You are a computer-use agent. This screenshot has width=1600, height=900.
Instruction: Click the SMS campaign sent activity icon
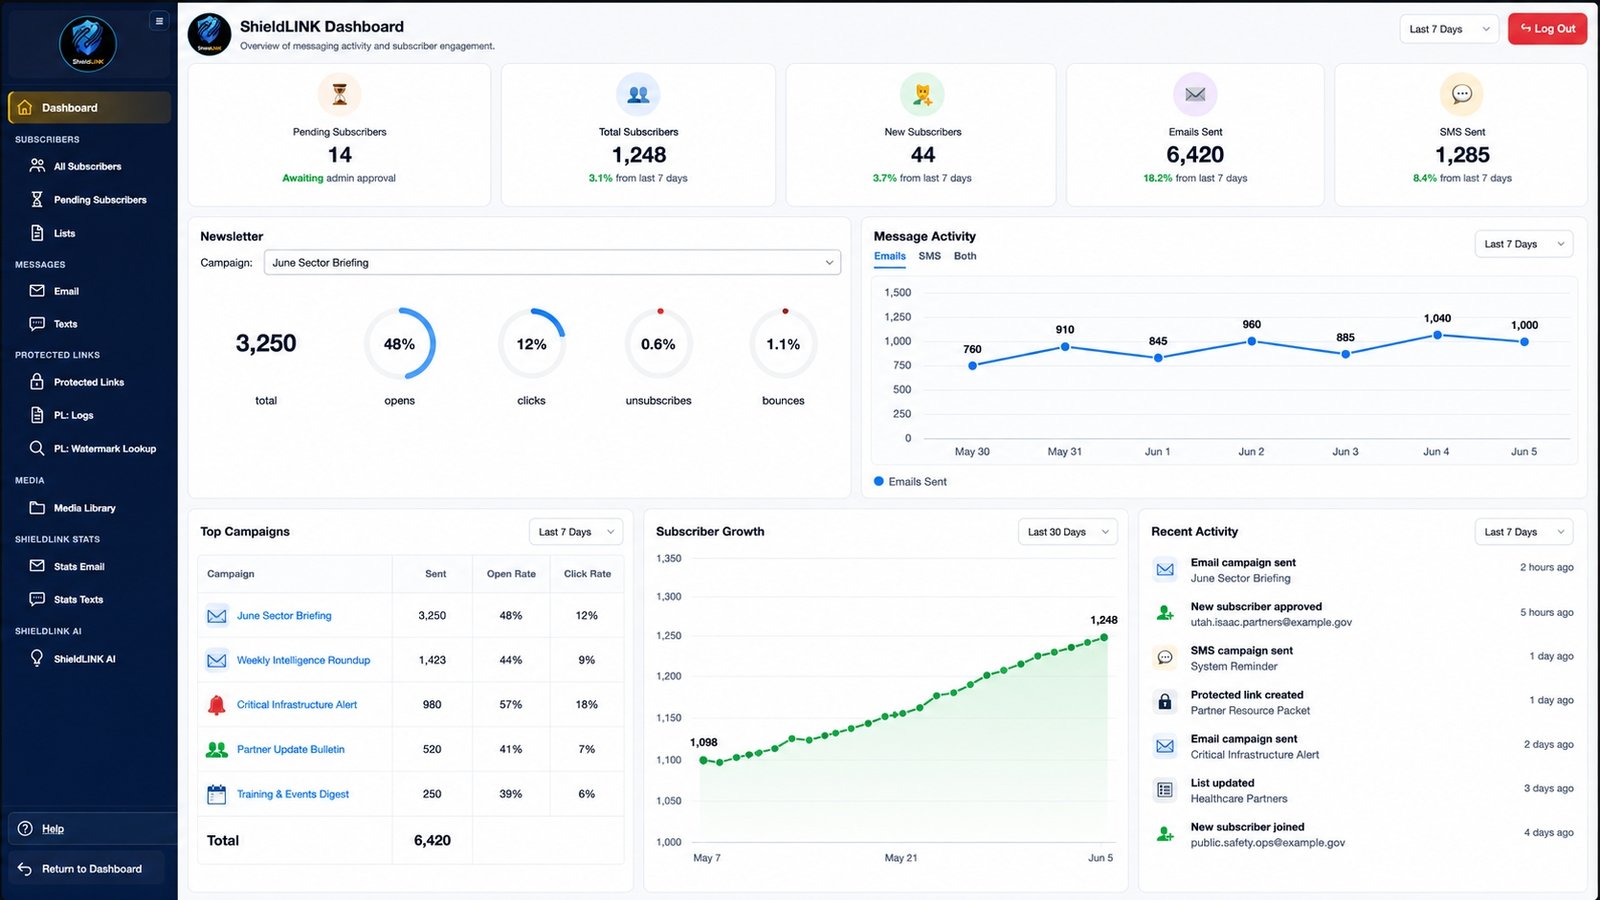(x=1165, y=658)
